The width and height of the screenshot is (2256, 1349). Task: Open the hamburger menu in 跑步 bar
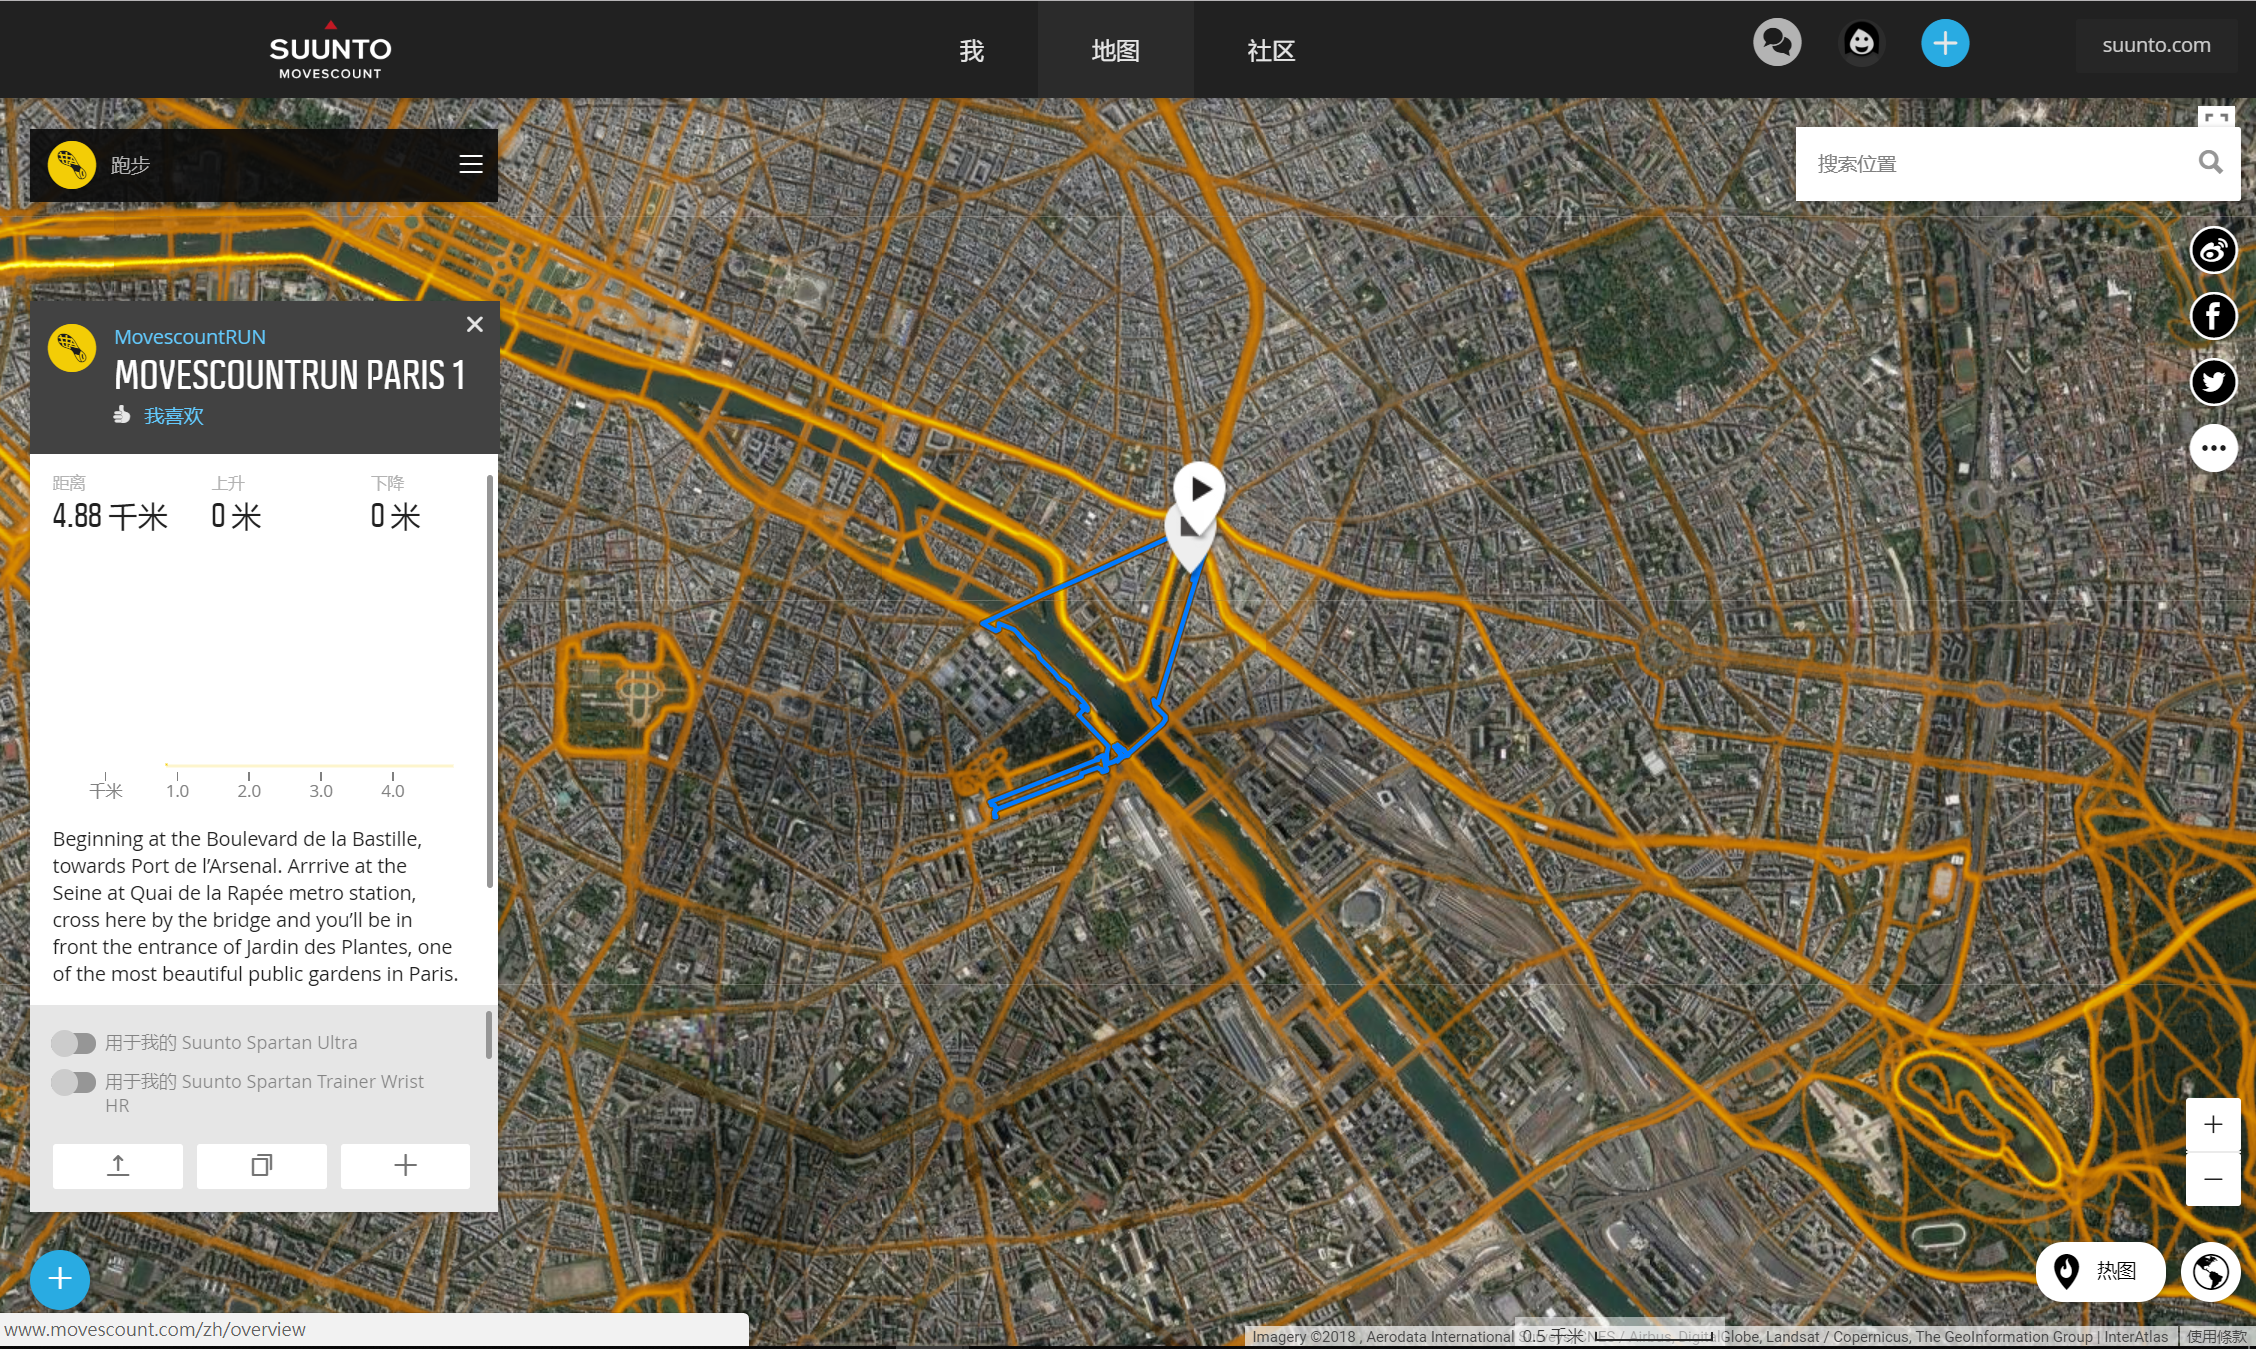tap(470, 164)
